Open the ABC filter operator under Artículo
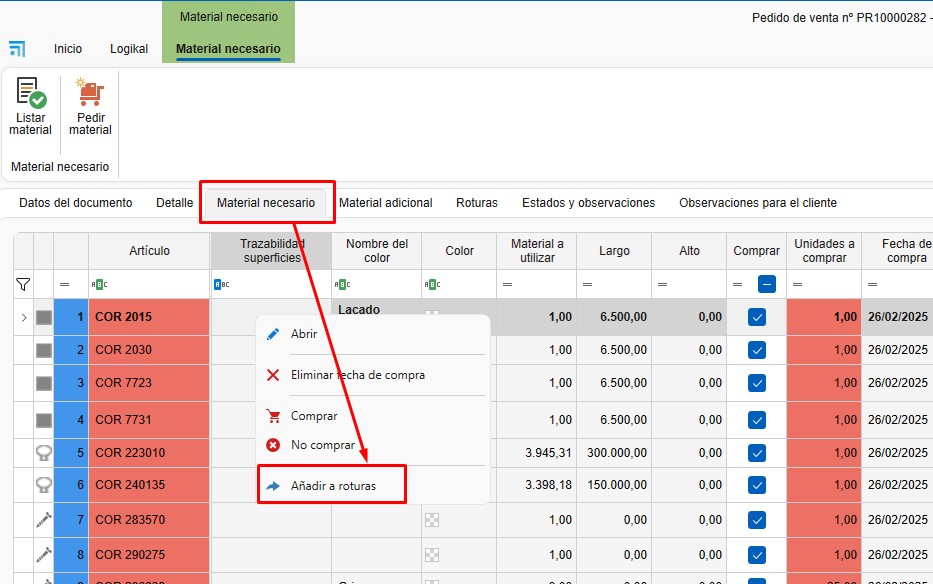Viewport: 933px width, 584px height. pos(99,285)
